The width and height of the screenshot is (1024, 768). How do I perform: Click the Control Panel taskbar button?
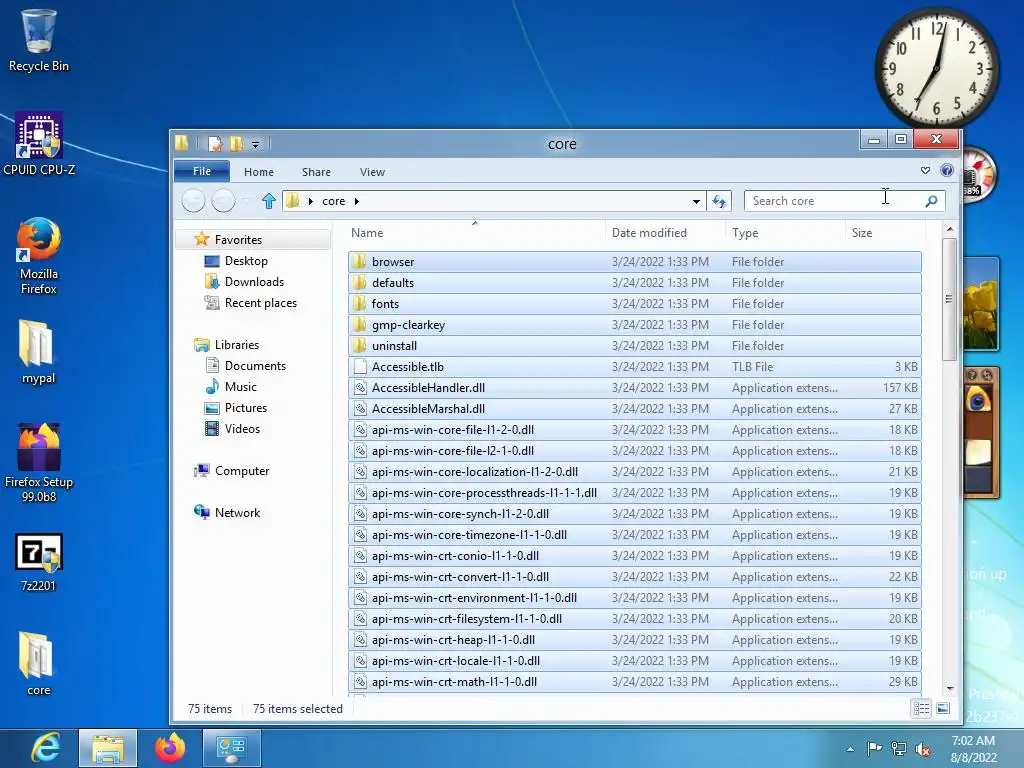pos(231,748)
